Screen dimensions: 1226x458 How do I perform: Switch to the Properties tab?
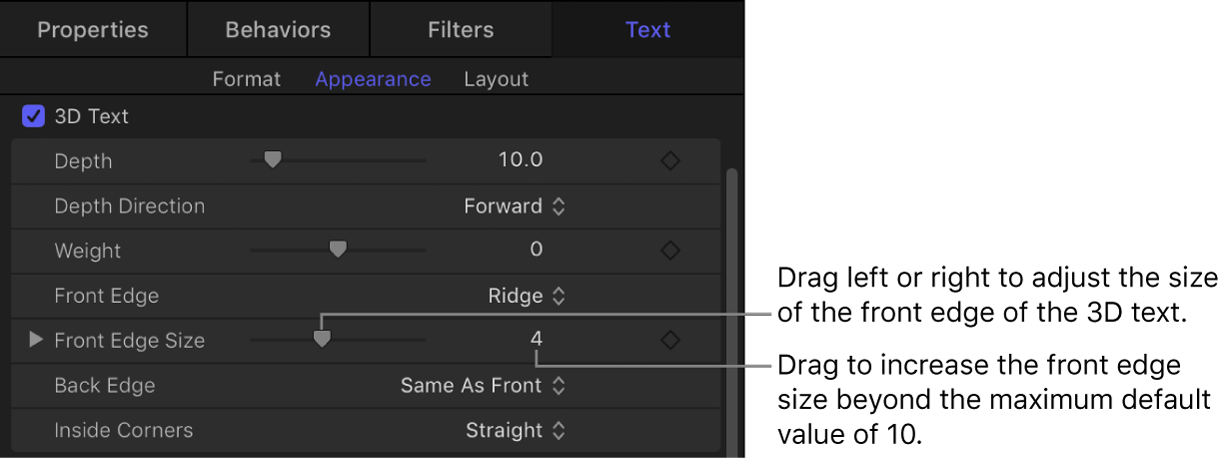(92, 29)
